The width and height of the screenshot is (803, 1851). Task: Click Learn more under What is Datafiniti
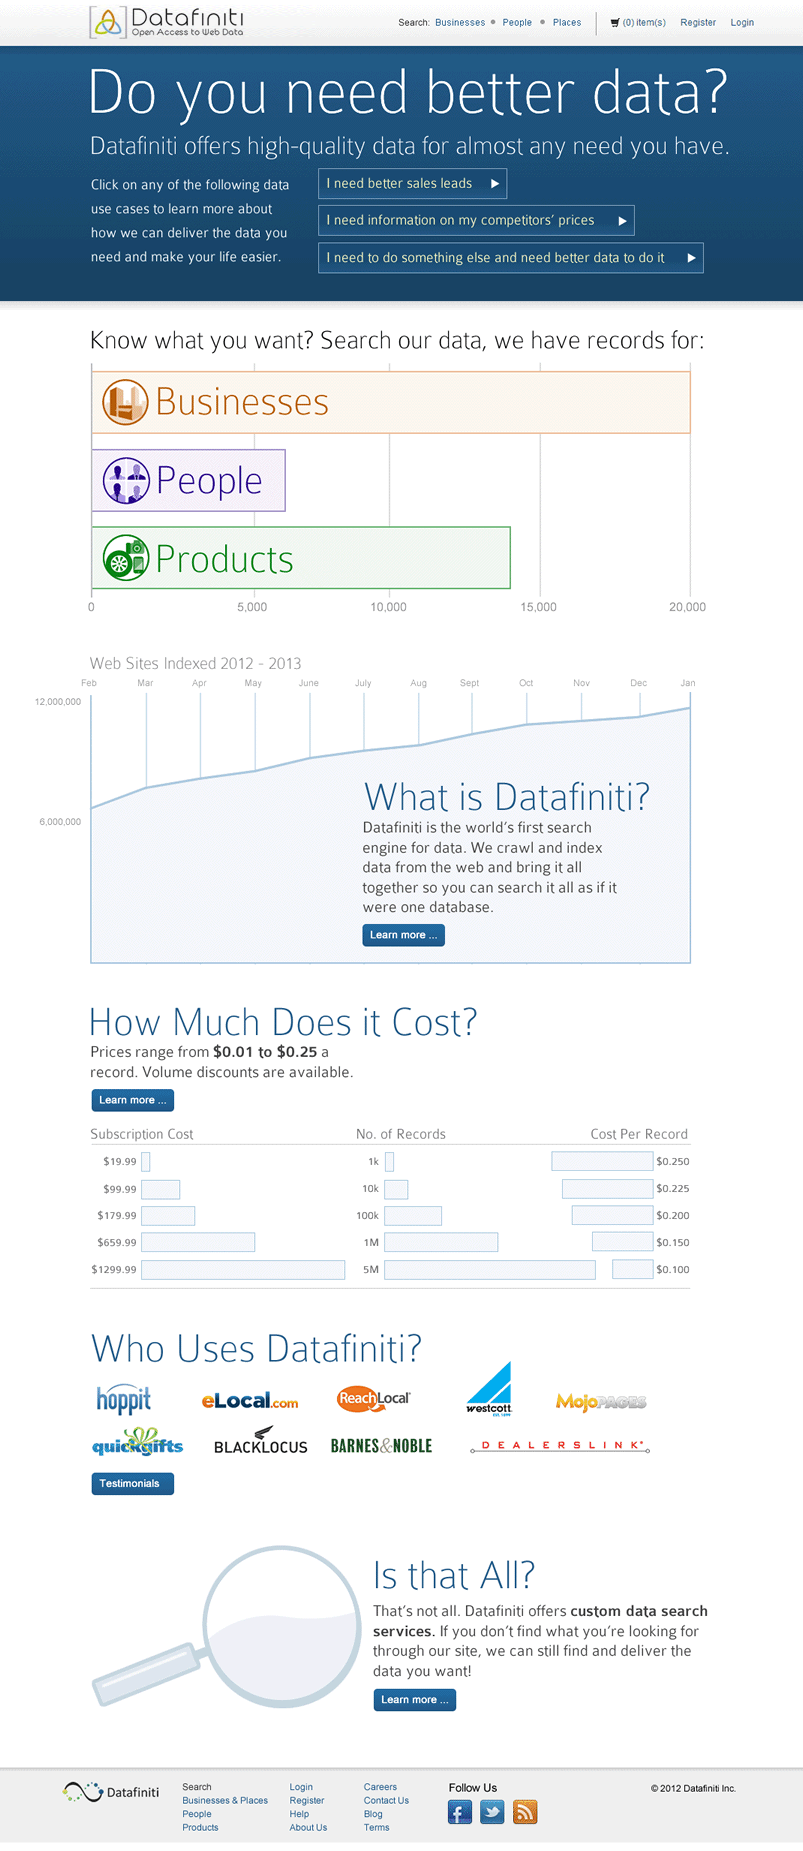pos(403,935)
